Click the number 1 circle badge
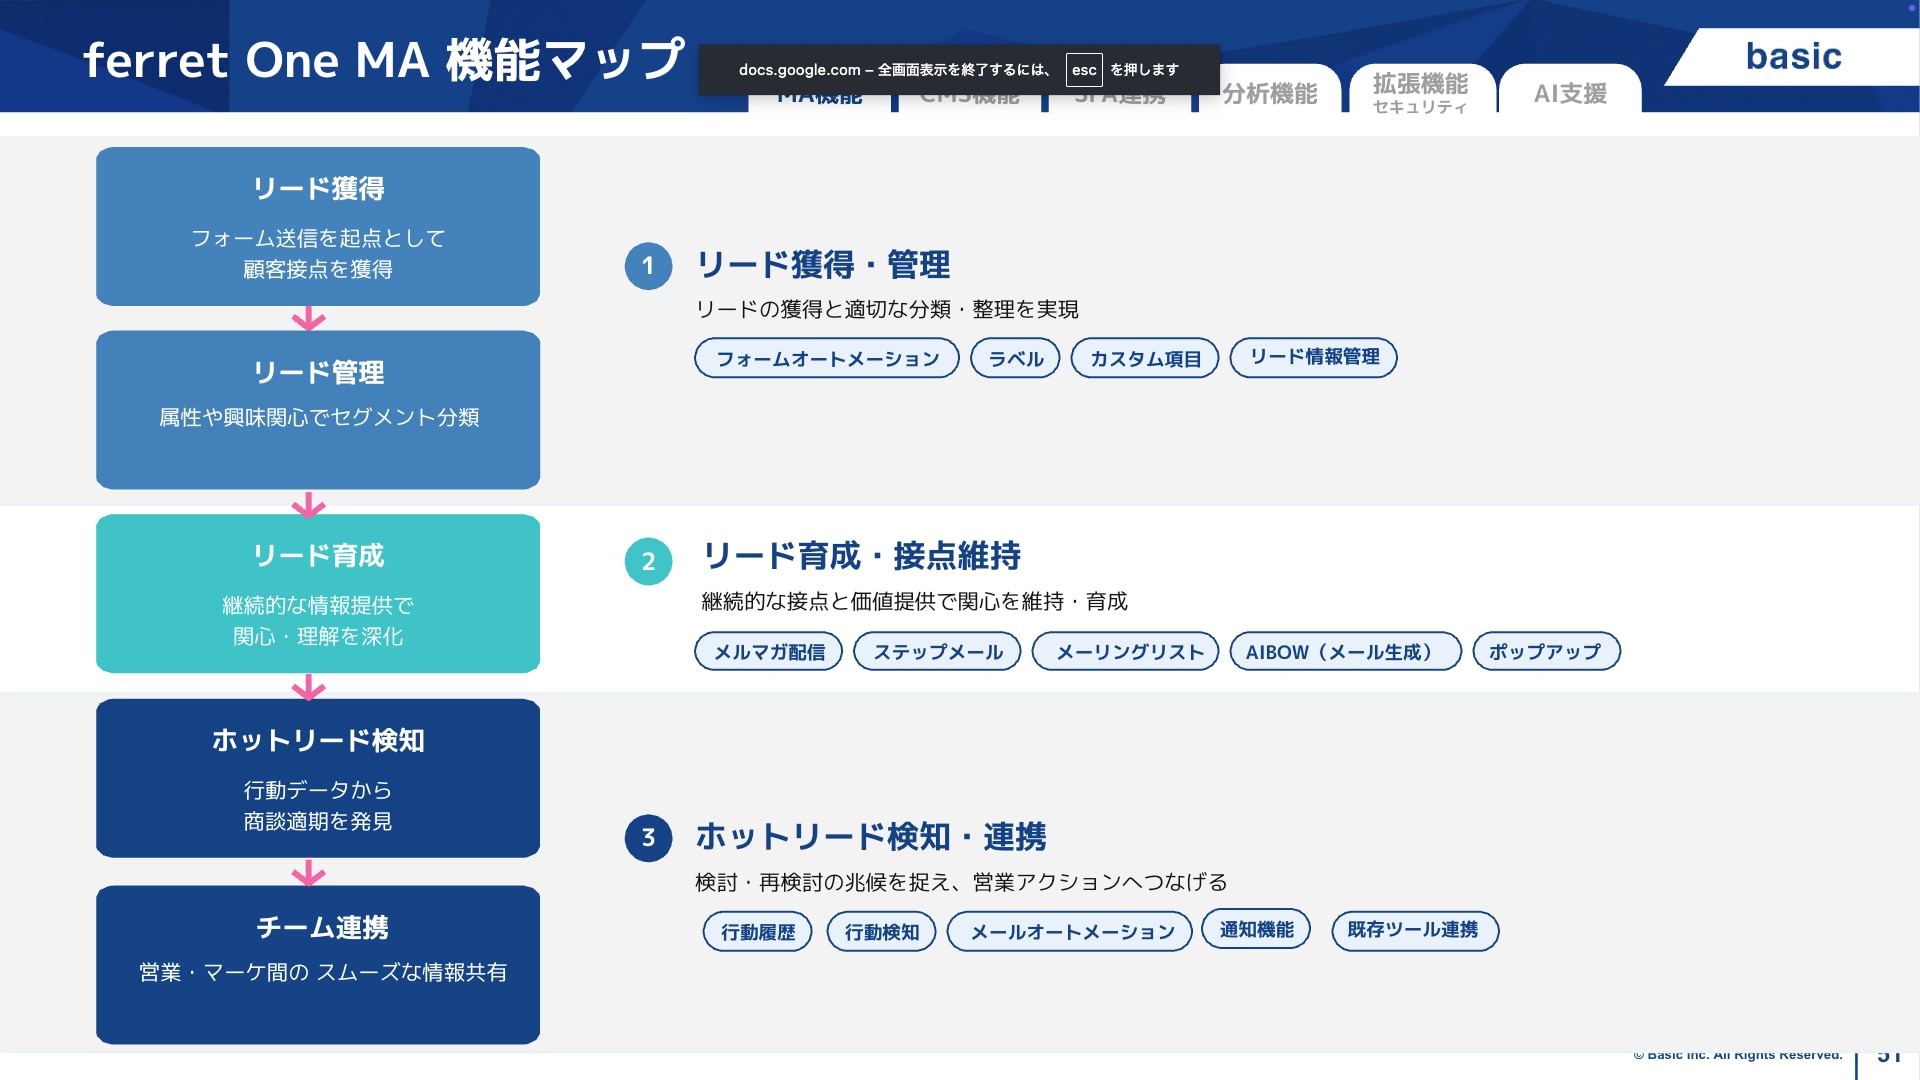The height and width of the screenshot is (1080, 1920). 648,266
